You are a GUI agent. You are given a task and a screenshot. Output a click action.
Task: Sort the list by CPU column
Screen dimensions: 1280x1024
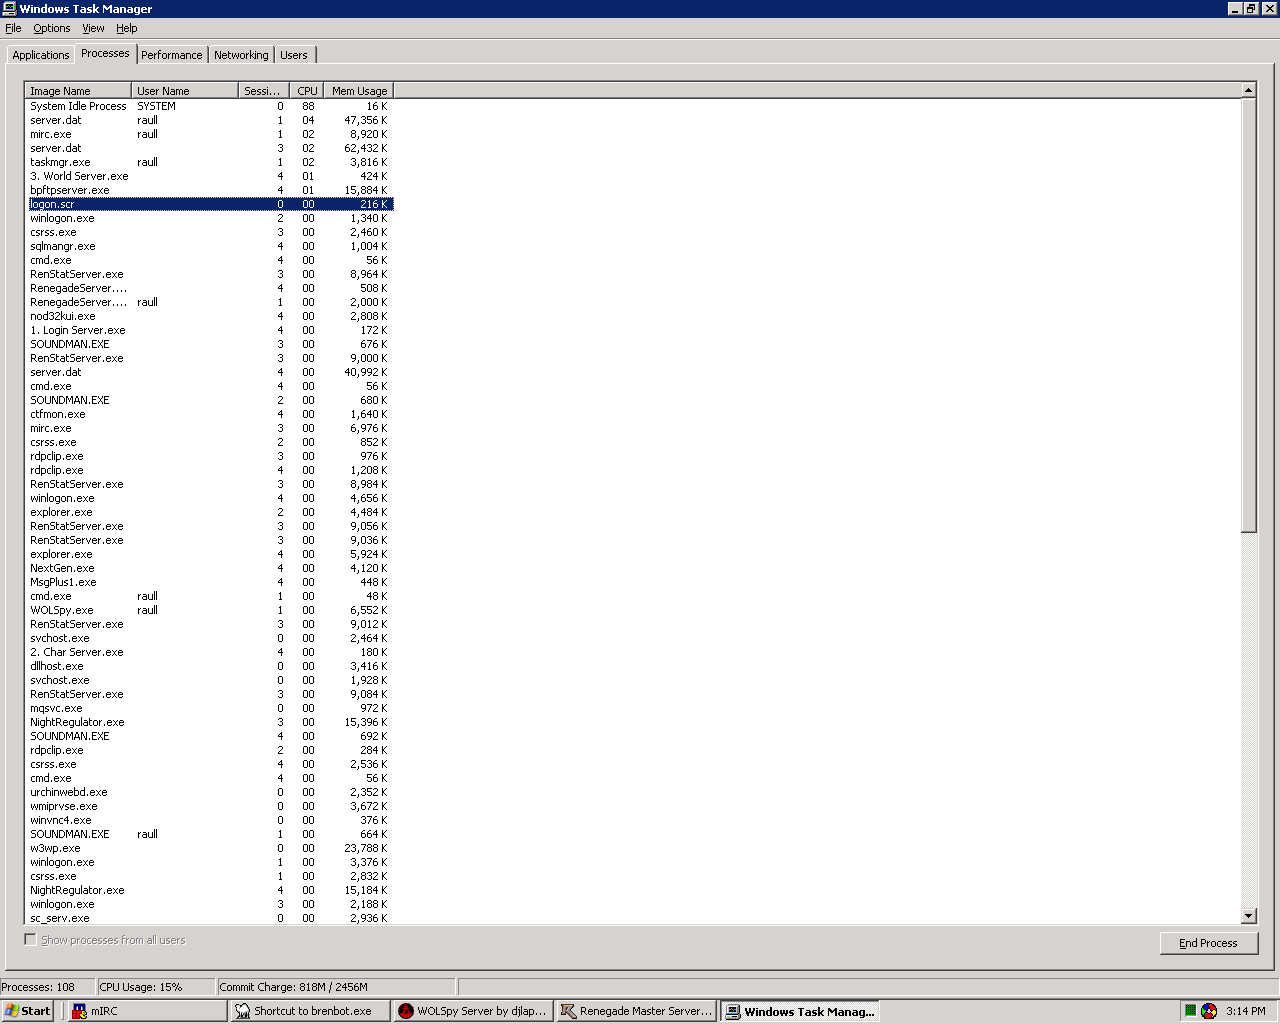pyautogui.click(x=307, y=91)
